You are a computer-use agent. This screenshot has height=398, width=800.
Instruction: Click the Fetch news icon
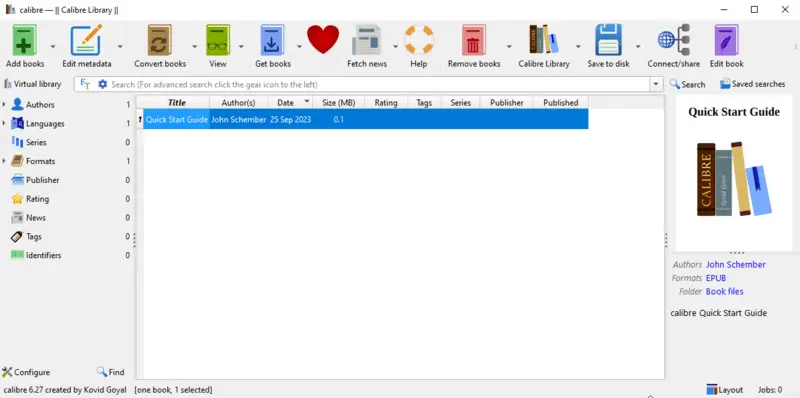[366, 40]
